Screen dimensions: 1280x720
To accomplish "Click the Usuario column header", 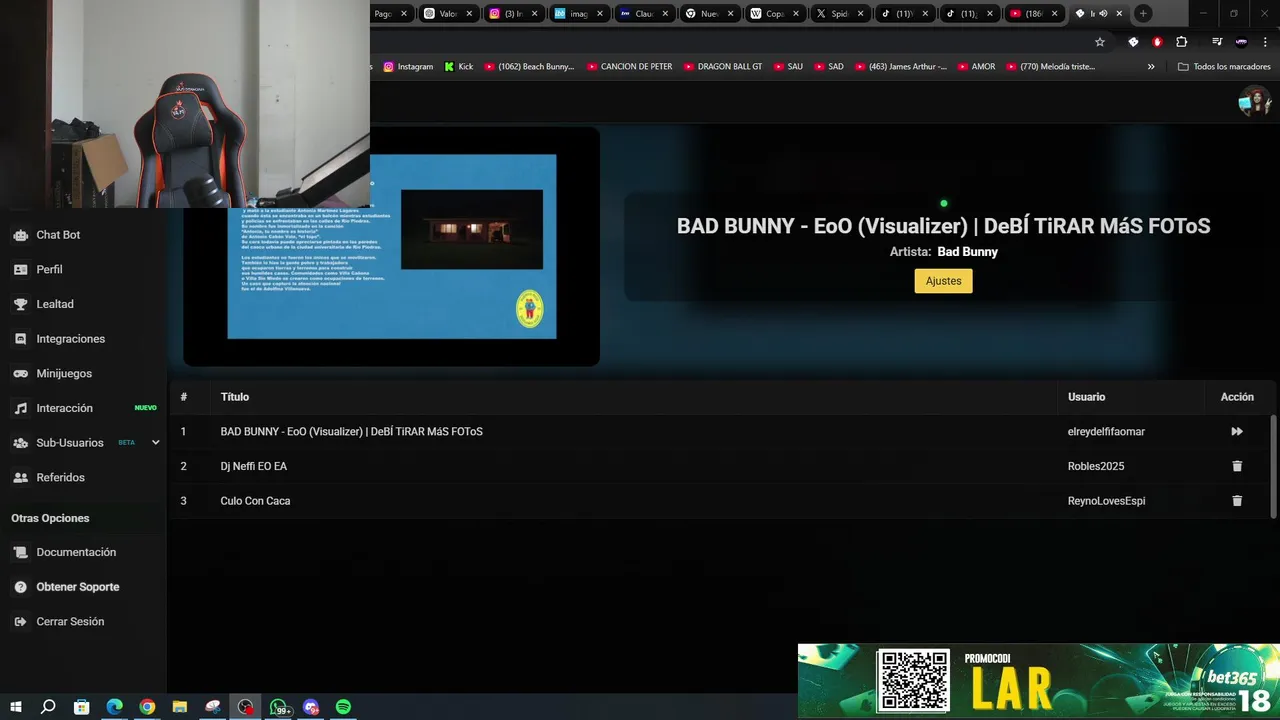I will pyautogui.click(x=1086, y=397).
